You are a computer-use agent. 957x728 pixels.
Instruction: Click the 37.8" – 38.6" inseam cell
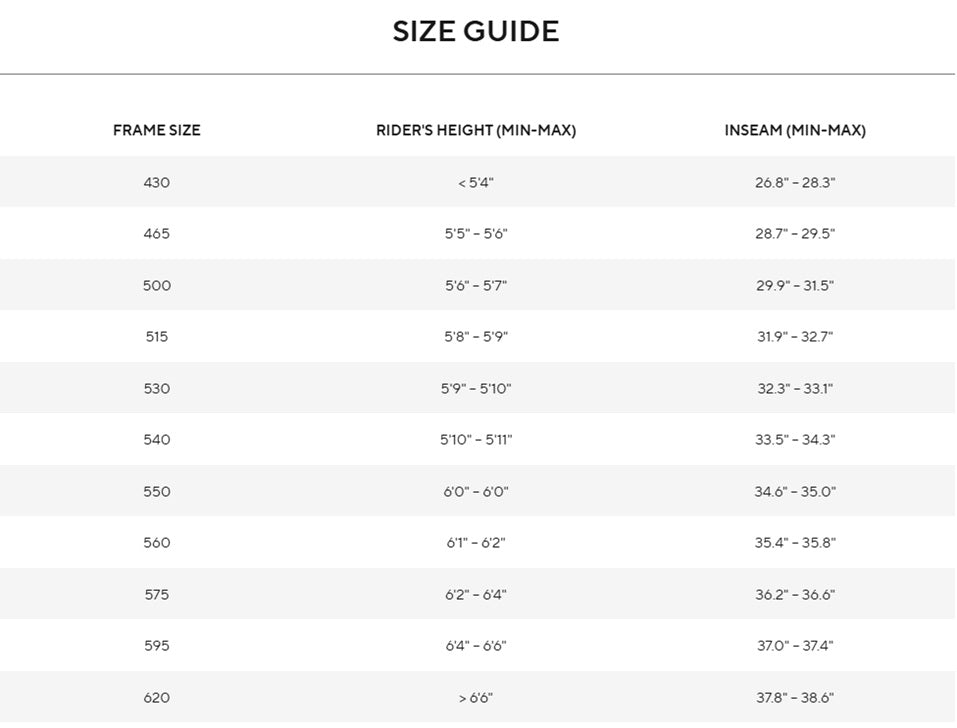click(795, 697)
